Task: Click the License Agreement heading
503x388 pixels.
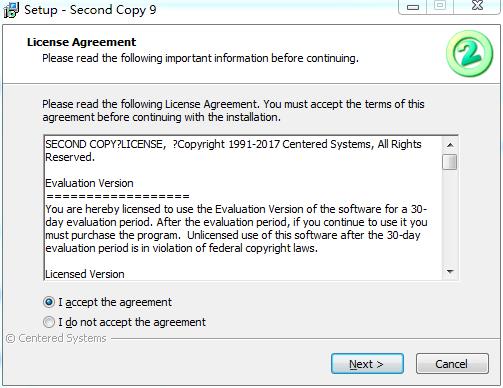Action: coord(81,42)
